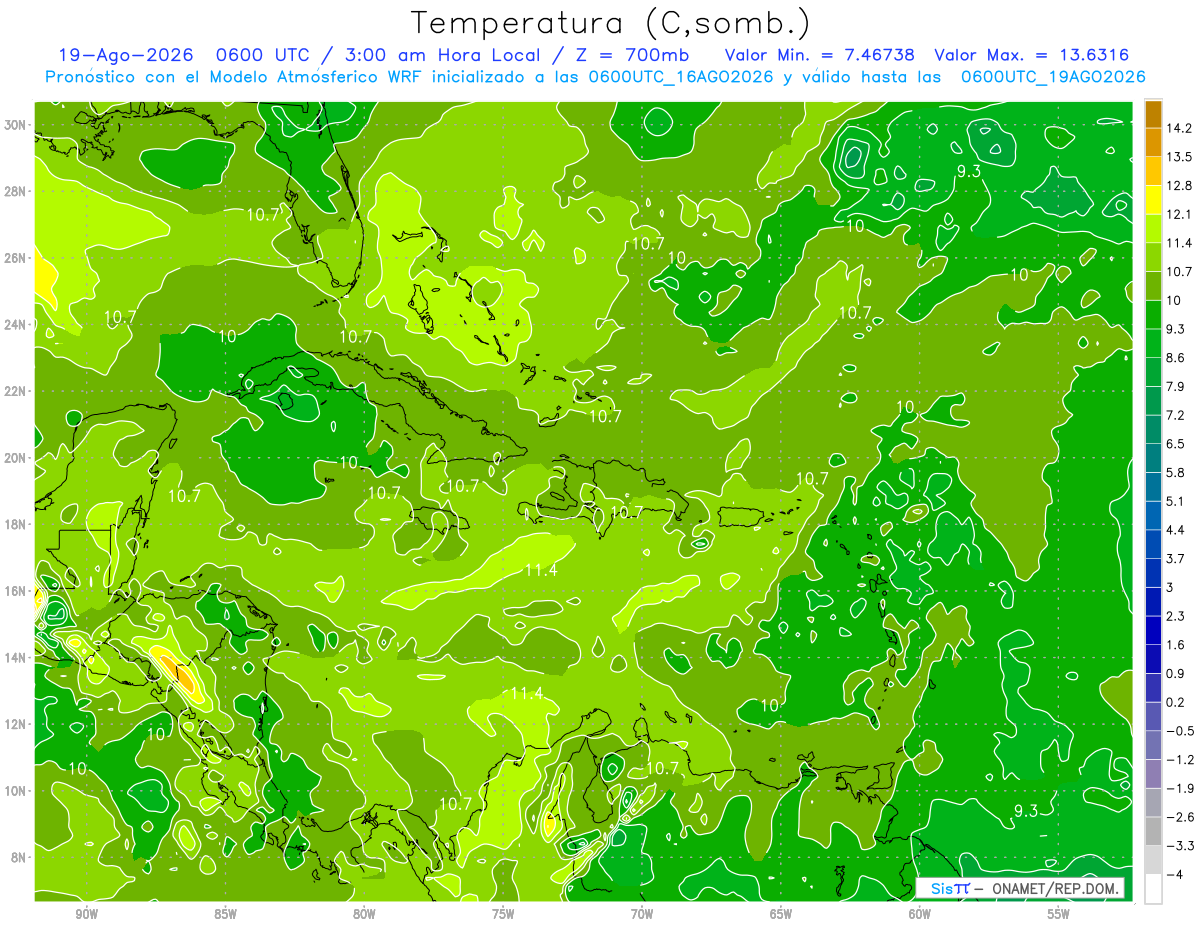Click the "-2.6" value on the color scale
Viewport: 1200px width, 927px height.
(1180, 817)
